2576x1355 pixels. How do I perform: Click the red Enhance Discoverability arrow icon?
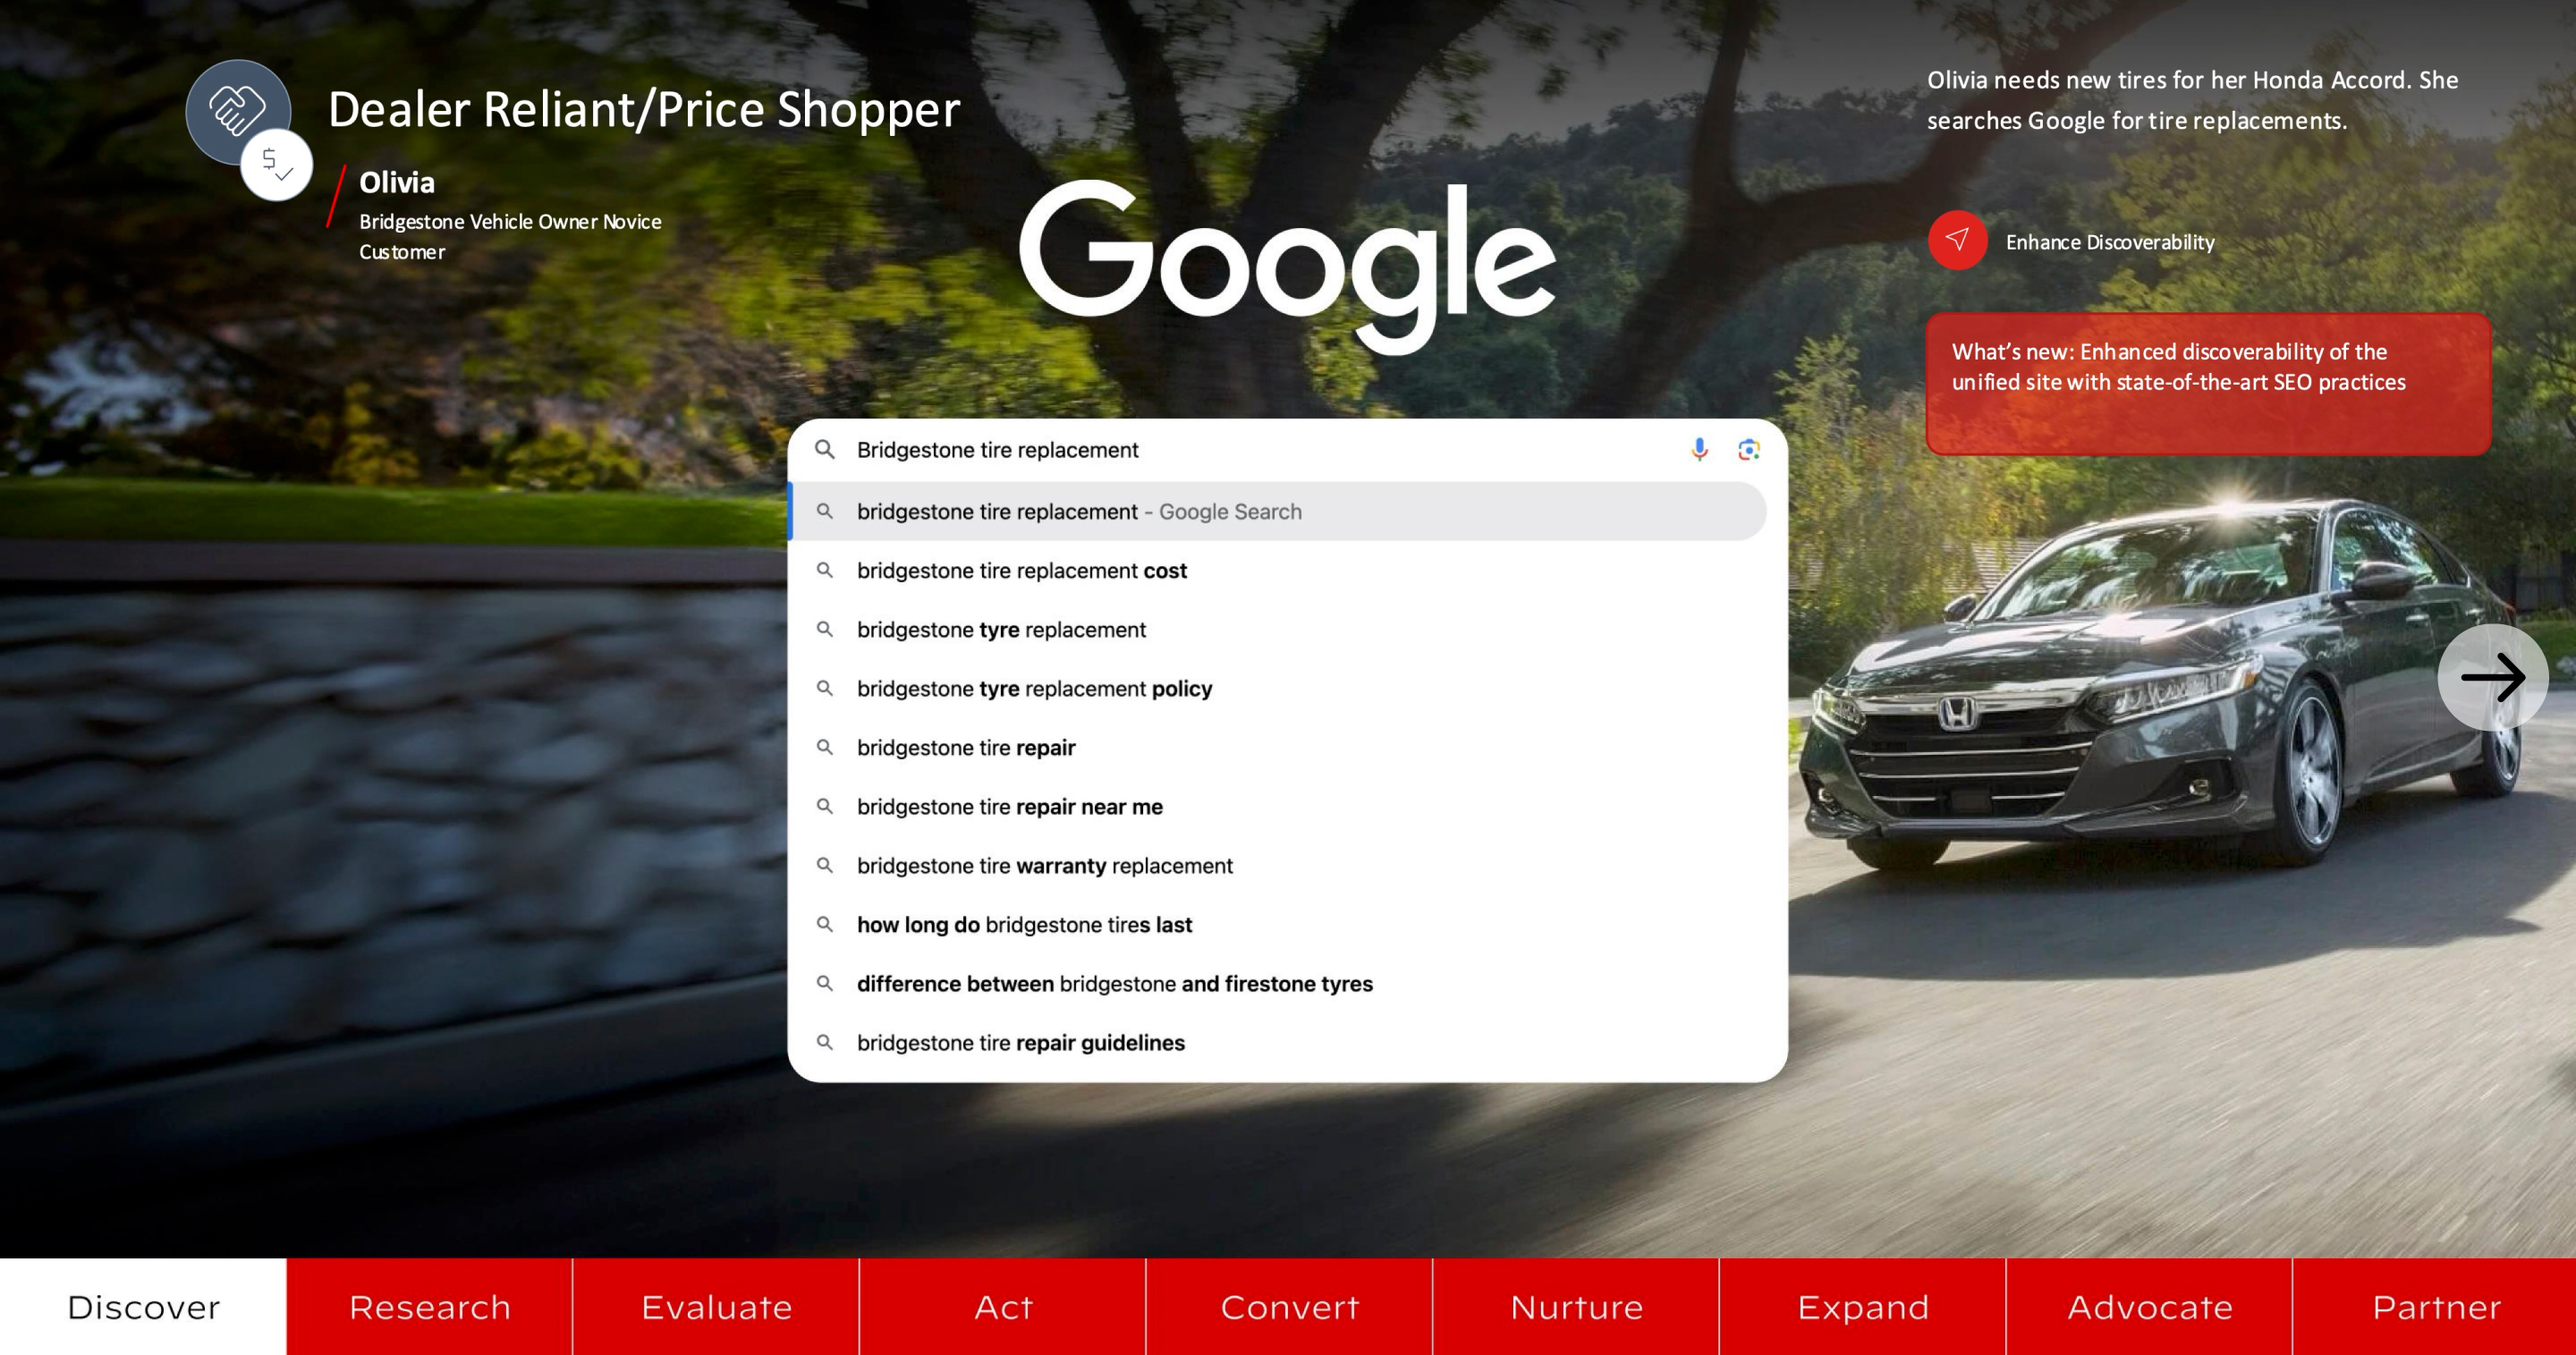pos(1957,241)
